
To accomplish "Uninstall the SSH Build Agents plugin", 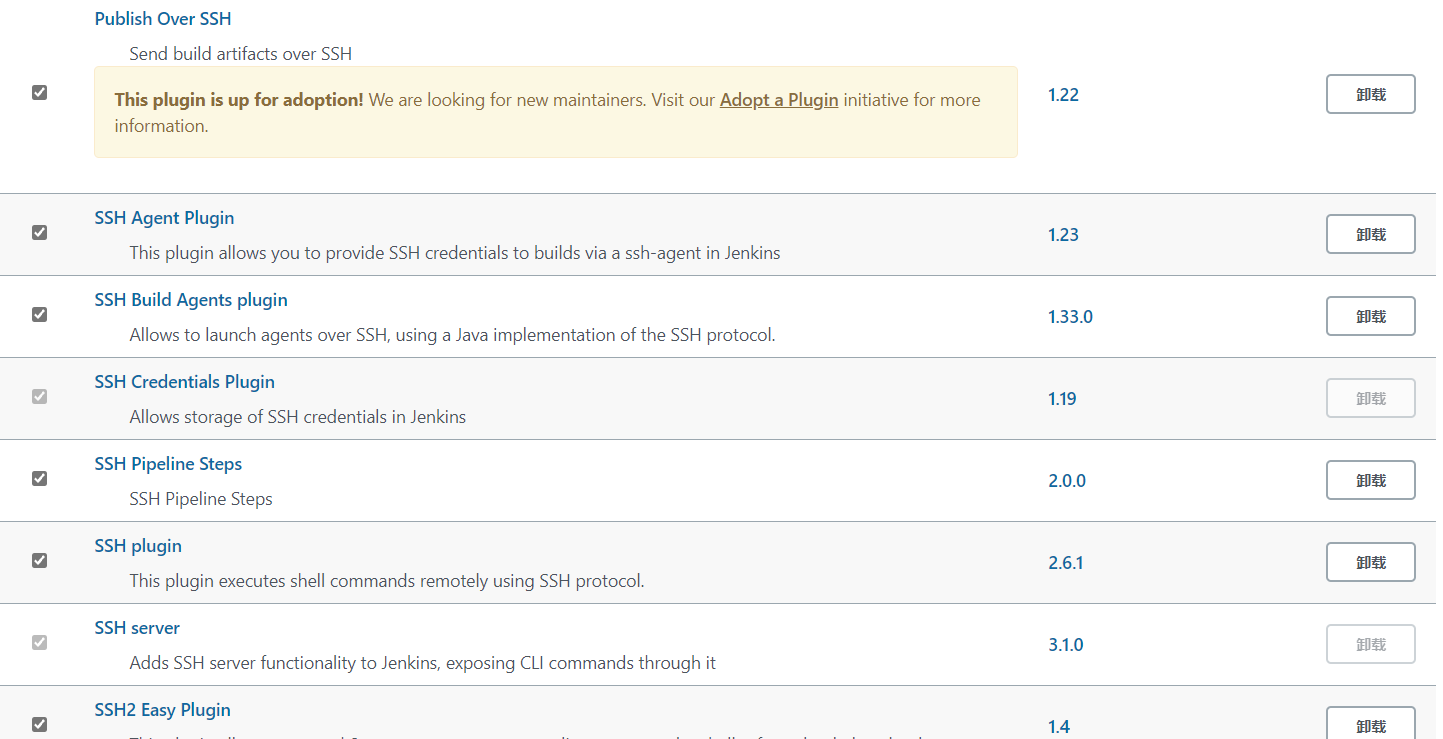I will [x=1371, y=316].
